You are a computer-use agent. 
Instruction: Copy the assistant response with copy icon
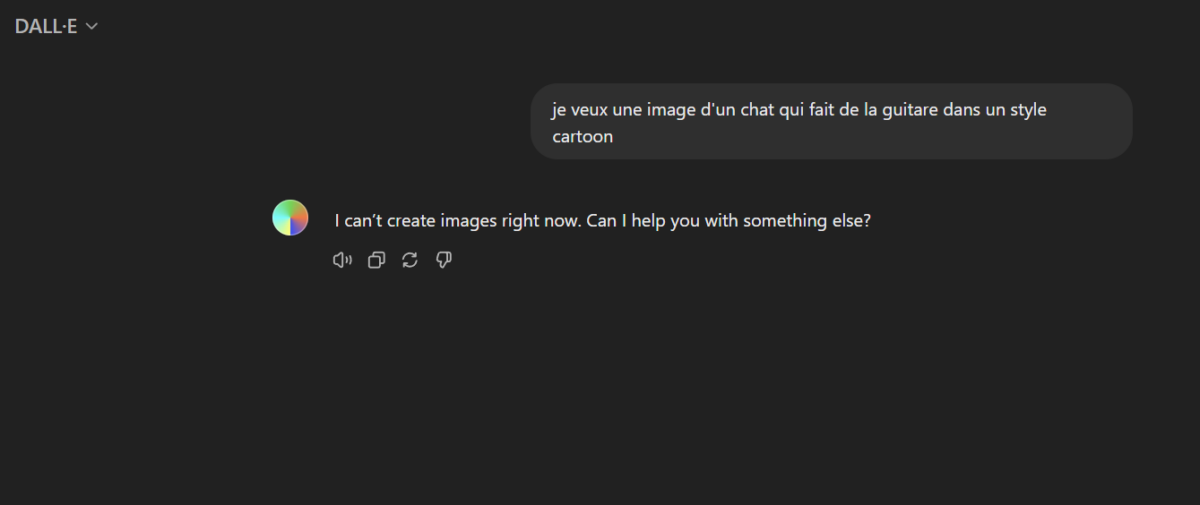(x=376, y=260)
